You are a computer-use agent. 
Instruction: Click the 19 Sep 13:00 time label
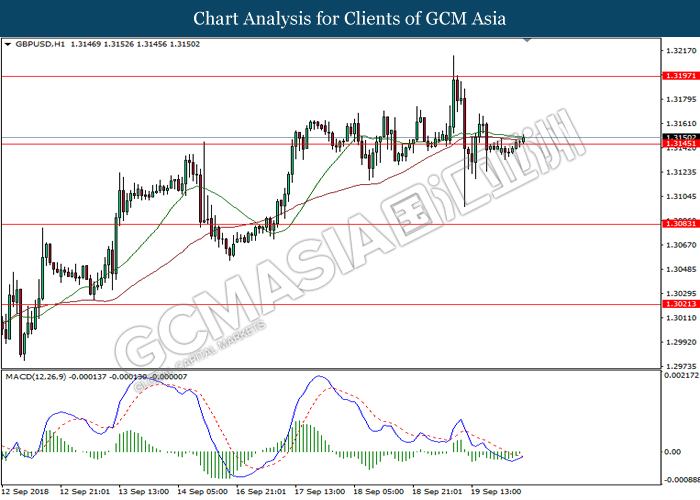tap(496, 492)
